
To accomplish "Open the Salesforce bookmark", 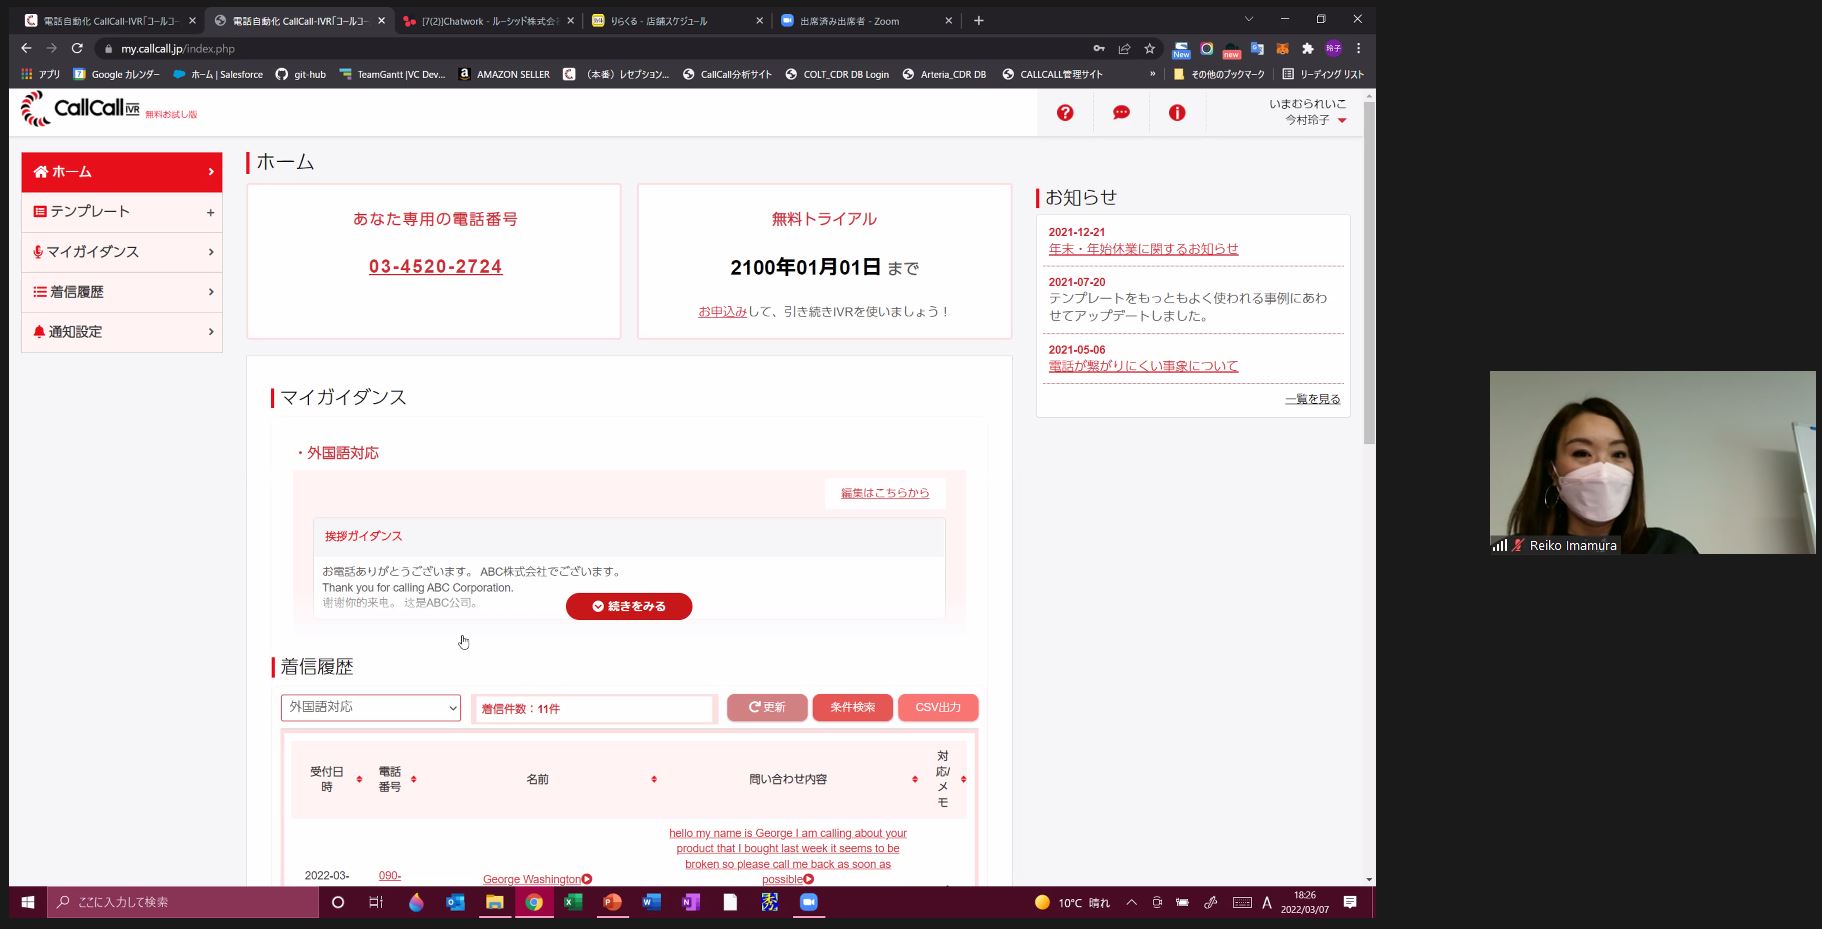I will coord(218,74).
